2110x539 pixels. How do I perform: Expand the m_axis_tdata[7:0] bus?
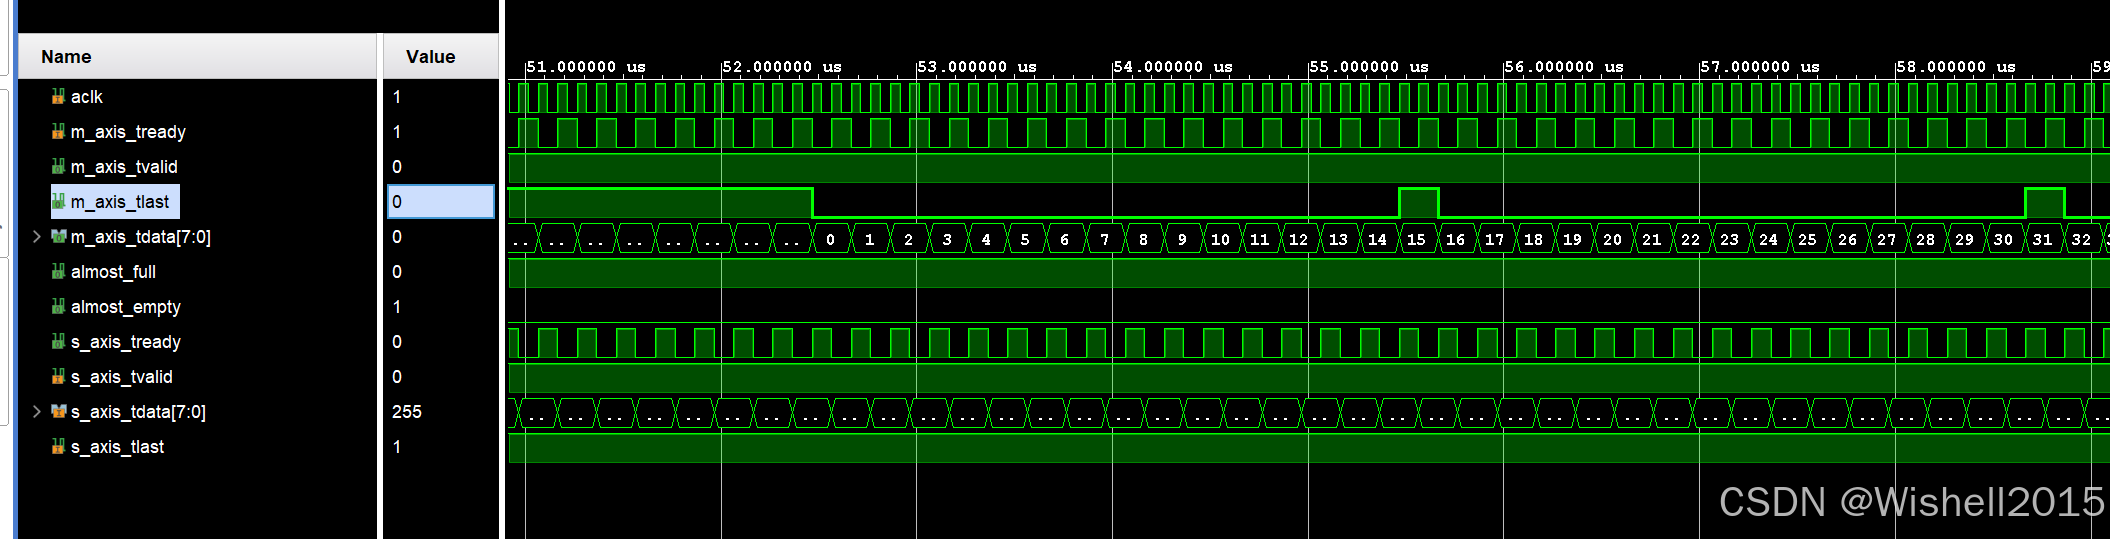tap(36, 237)
